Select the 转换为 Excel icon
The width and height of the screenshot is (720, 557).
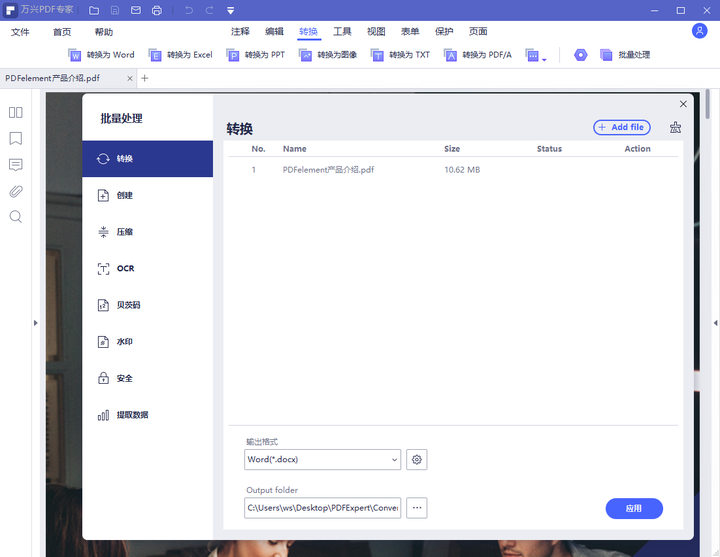pos(155,55)
